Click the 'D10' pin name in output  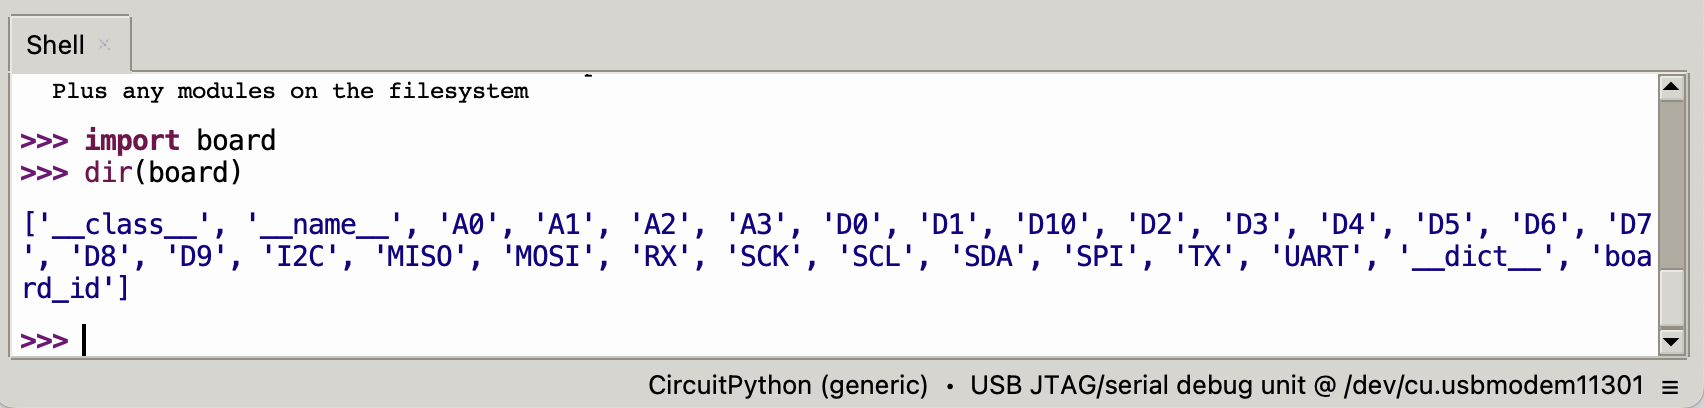[1051, 224]
